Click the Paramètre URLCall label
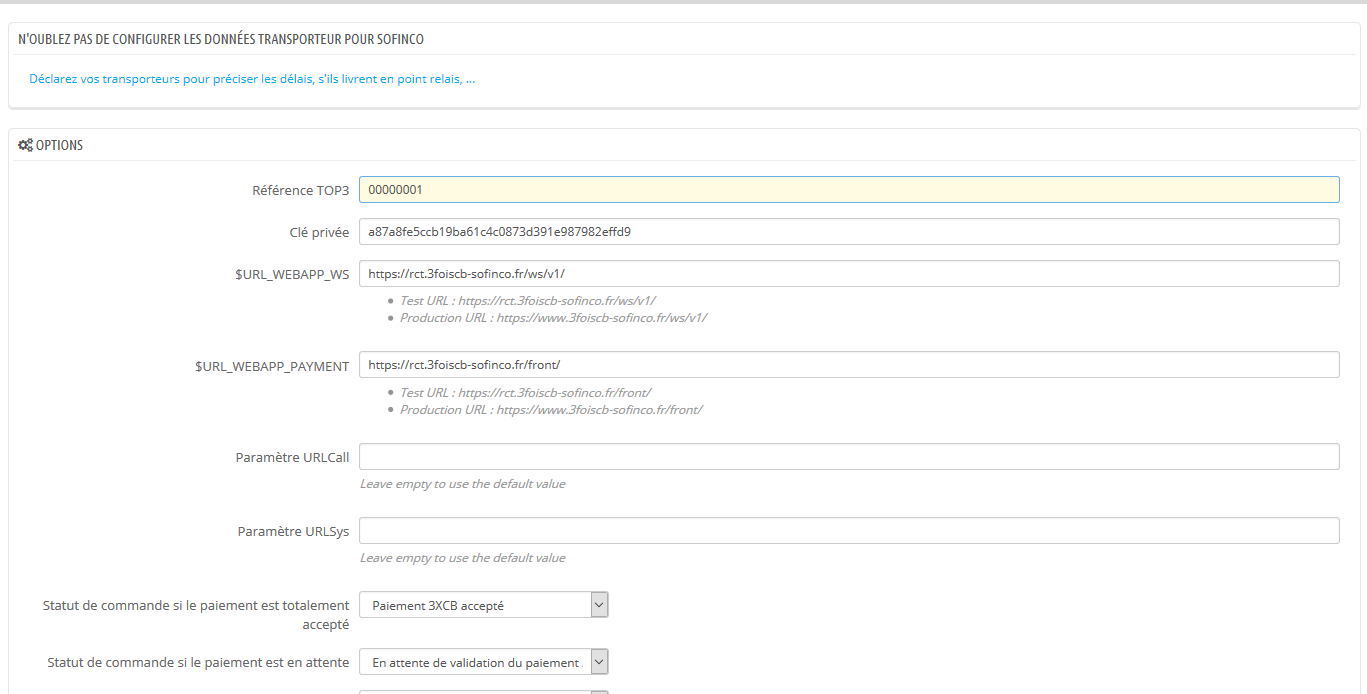1367x694 pixels. click(292, 457)
